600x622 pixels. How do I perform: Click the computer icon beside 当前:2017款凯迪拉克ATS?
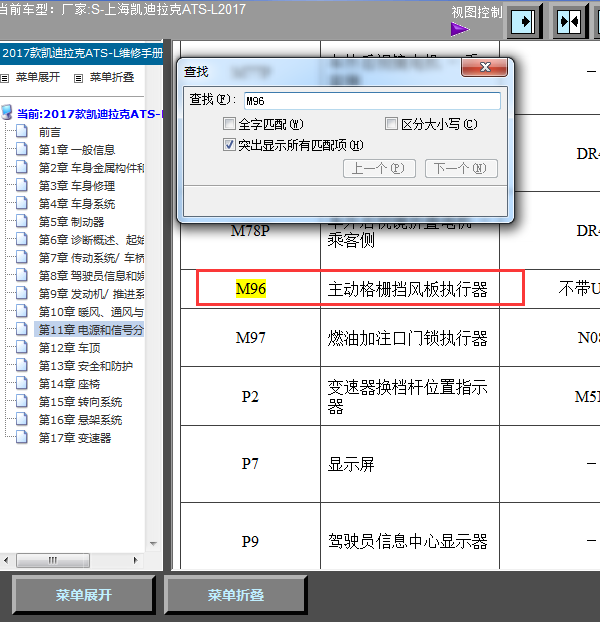[7, 113]
